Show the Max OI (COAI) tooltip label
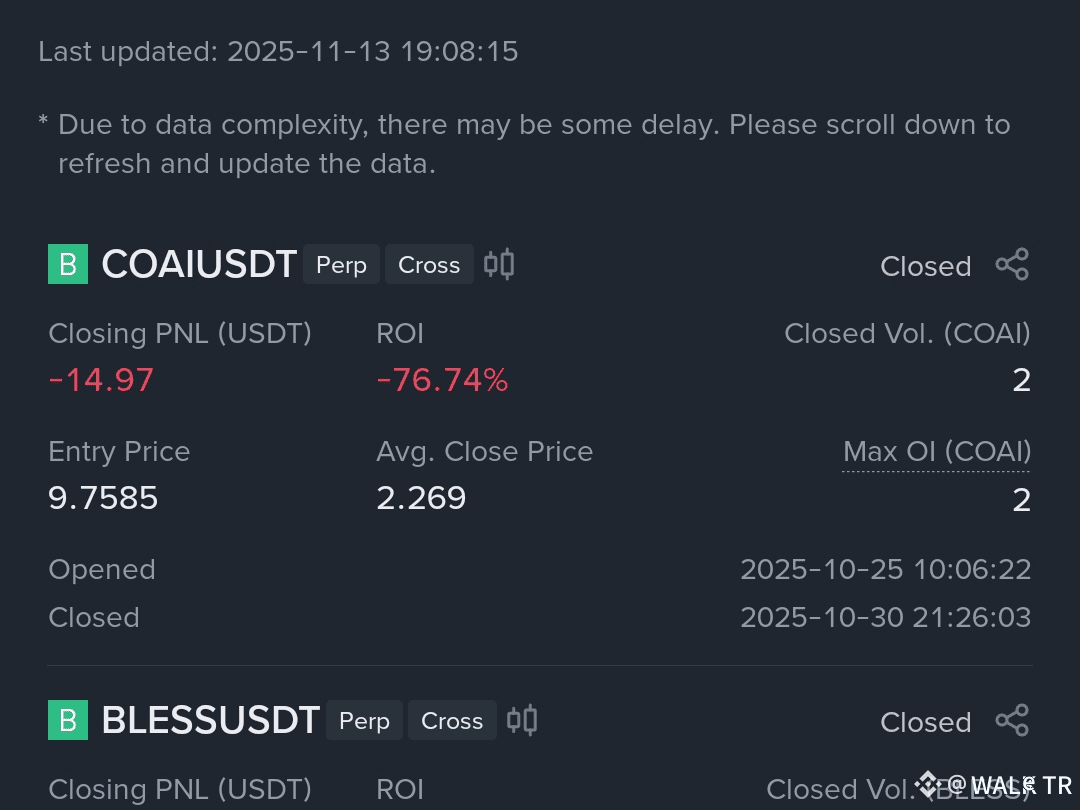 (937, 453)
